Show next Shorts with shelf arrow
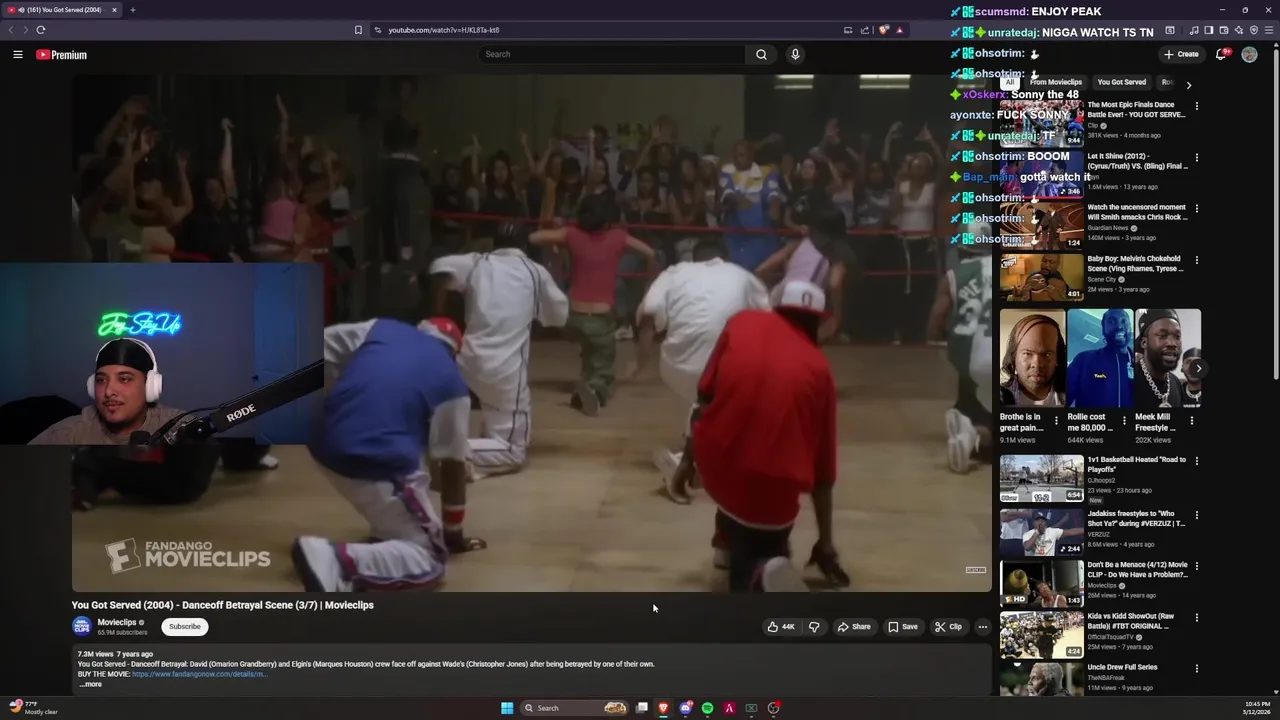1280x720 pixels. click(1199, 368)
